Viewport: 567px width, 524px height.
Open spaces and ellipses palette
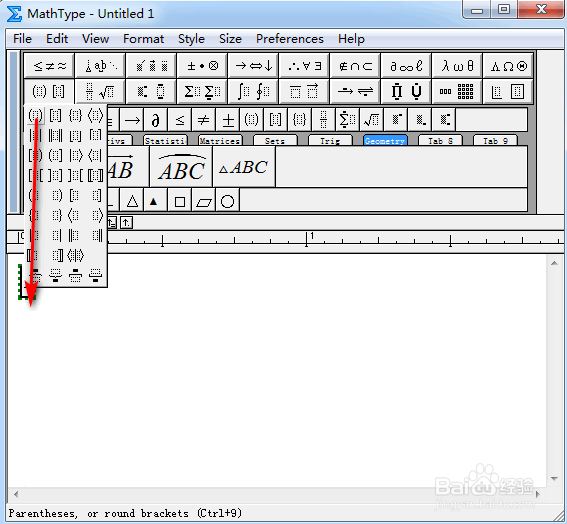[101, 66]
